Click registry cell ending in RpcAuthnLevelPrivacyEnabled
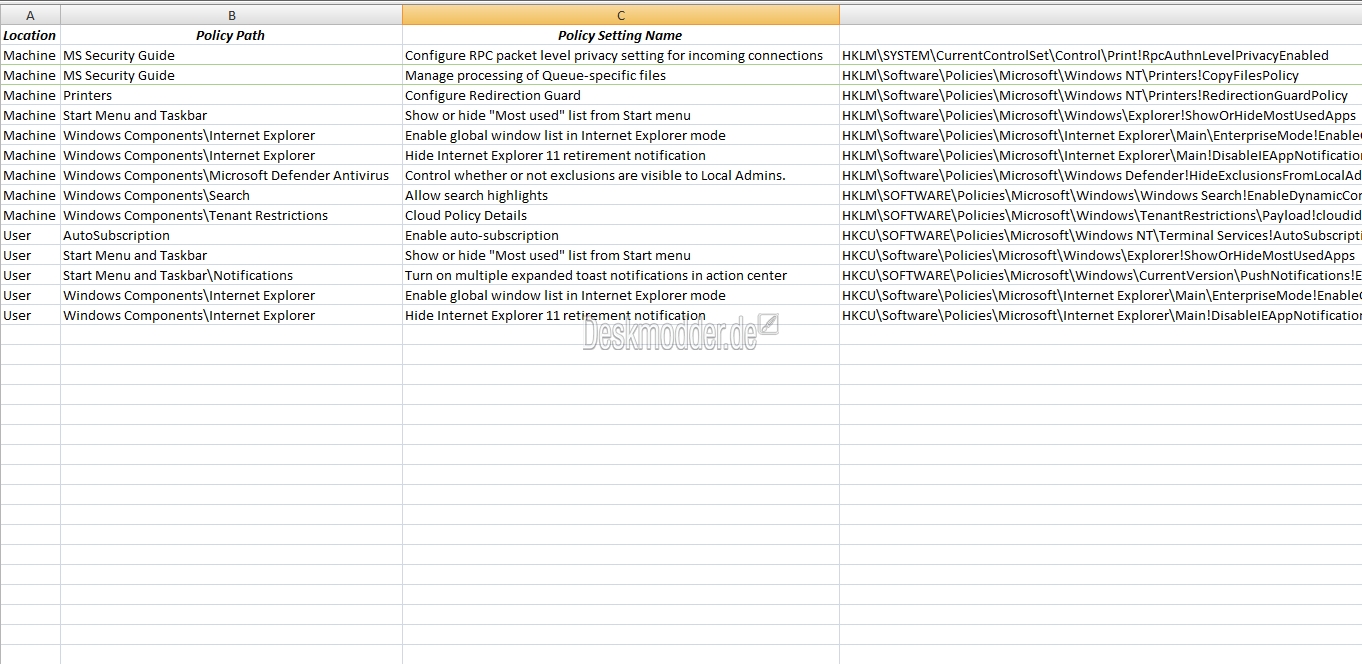This screenshot has width=1362, height=664. pyautogui.click(x=1101, y=55)
